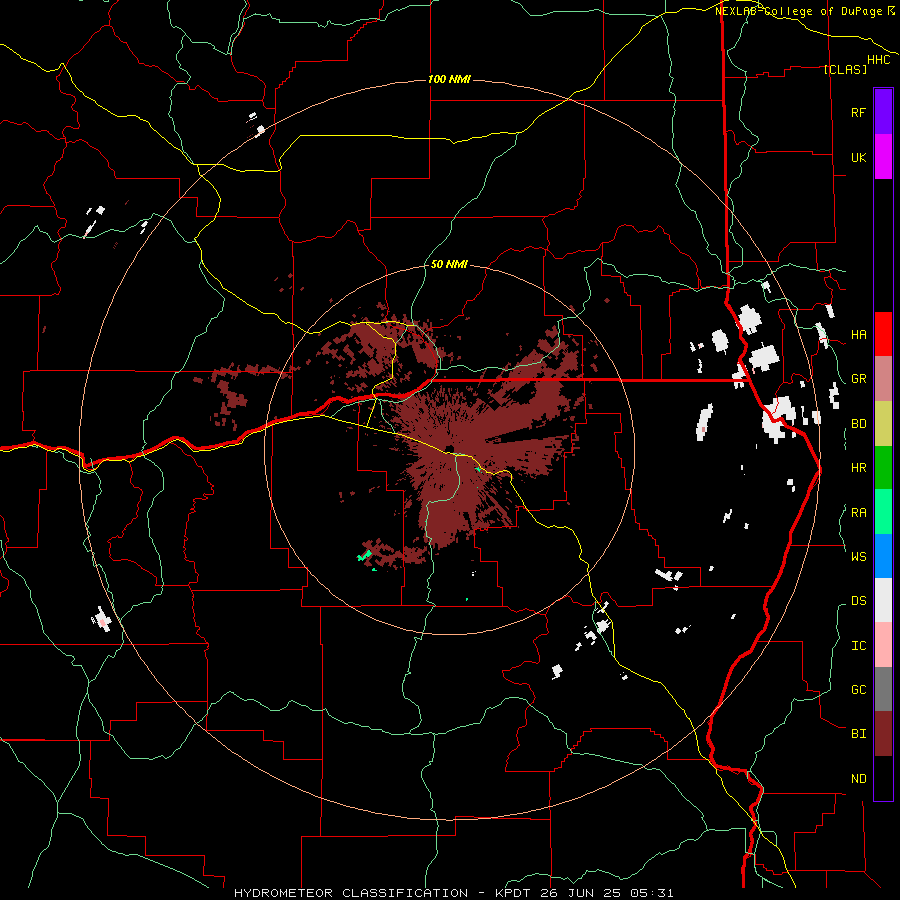Click the HA red legend swatch
This screenshot has height=900, width=900.
click(883, 334)
